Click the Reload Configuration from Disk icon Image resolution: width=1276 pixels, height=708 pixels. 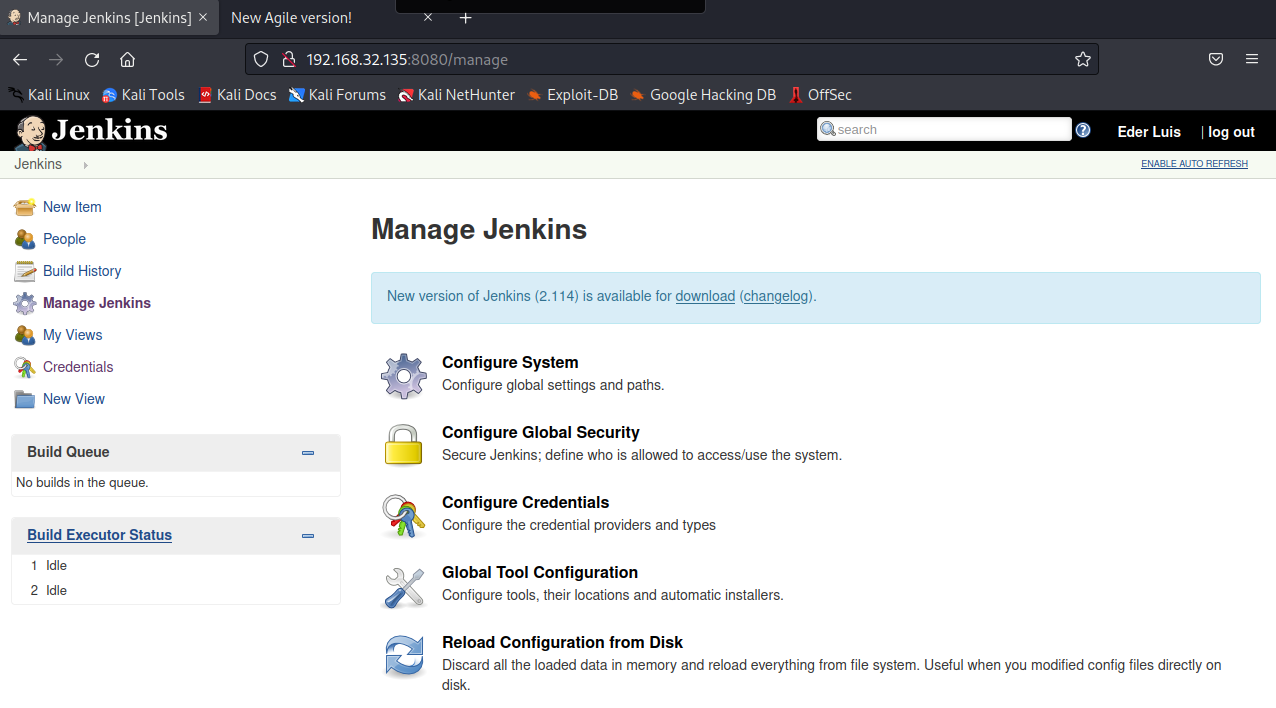[x=404, y=657]
